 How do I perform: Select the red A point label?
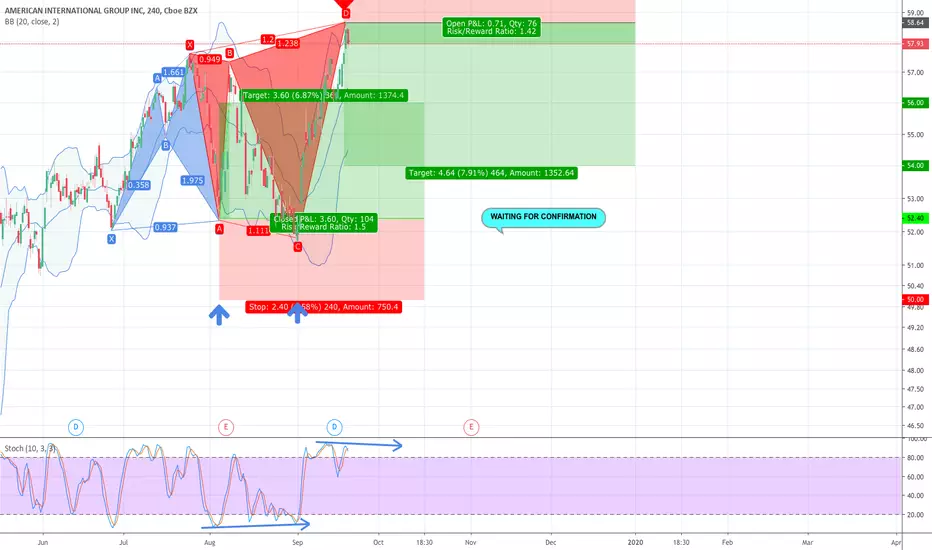(219, 228)
